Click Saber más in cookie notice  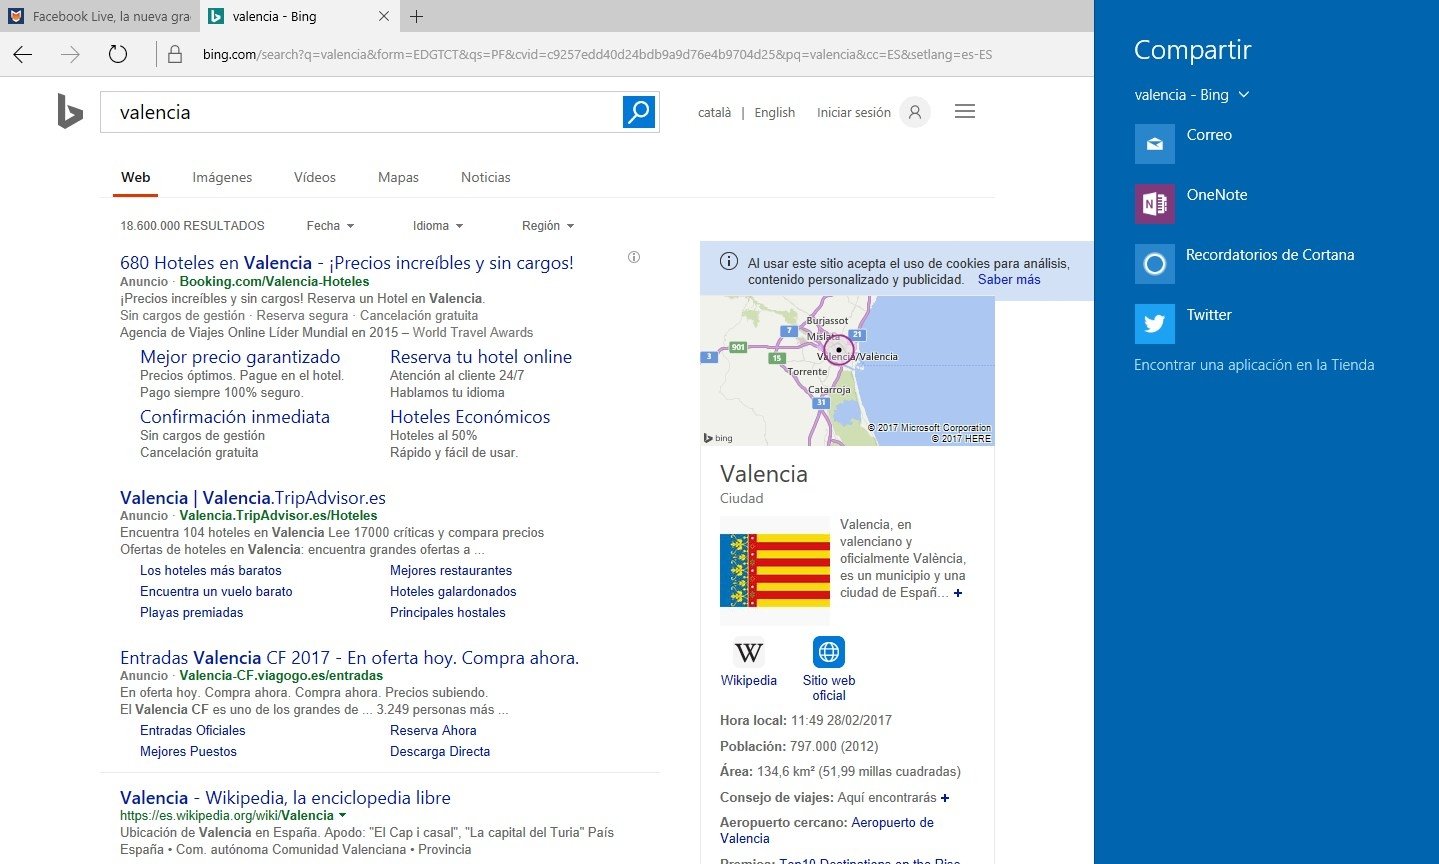(x=1009, y=280)
